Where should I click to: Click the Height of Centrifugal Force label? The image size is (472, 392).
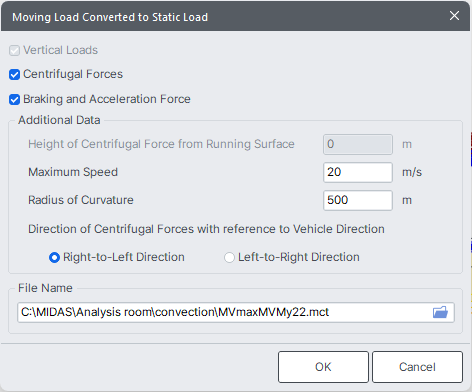tap(161, 144)
